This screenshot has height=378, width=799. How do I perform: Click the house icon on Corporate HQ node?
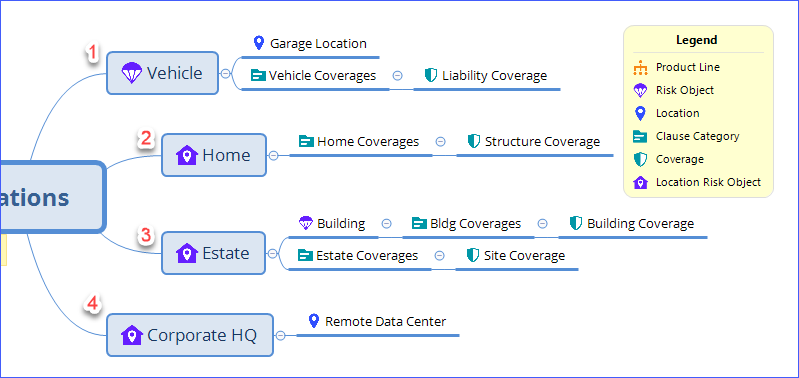[132, 335]
